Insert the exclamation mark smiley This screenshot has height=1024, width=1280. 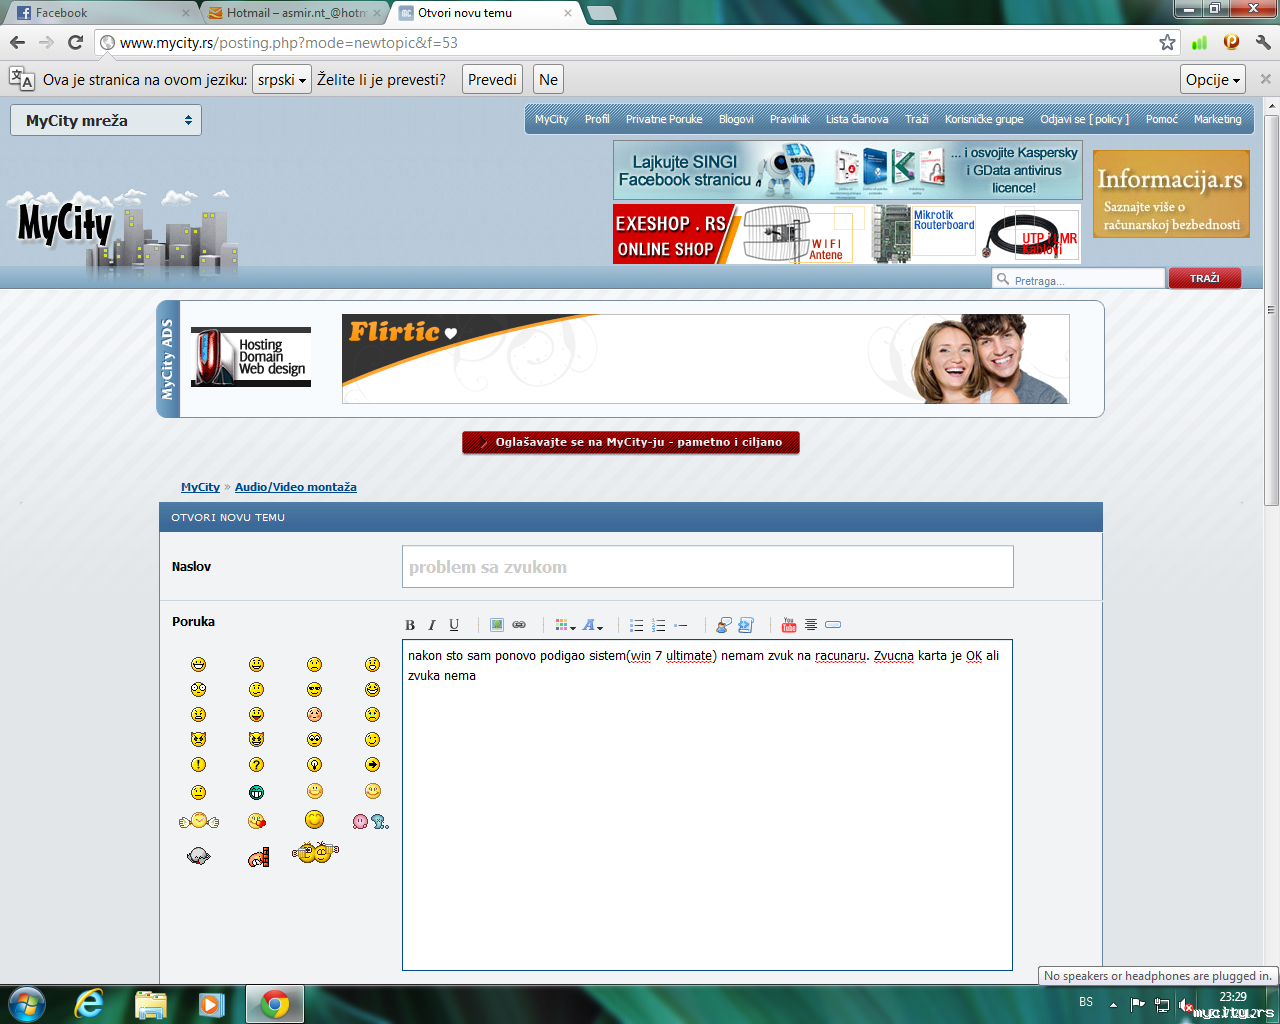pyautogui.click(x=198, y=765)
